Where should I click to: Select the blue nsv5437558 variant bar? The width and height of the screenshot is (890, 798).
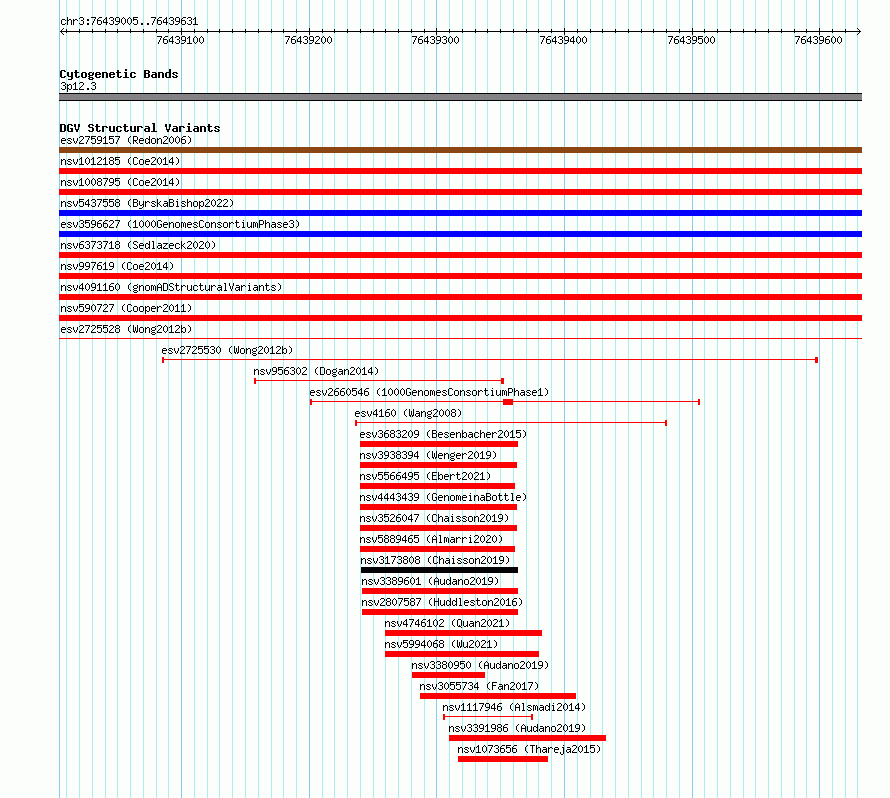tap(460, 213)
